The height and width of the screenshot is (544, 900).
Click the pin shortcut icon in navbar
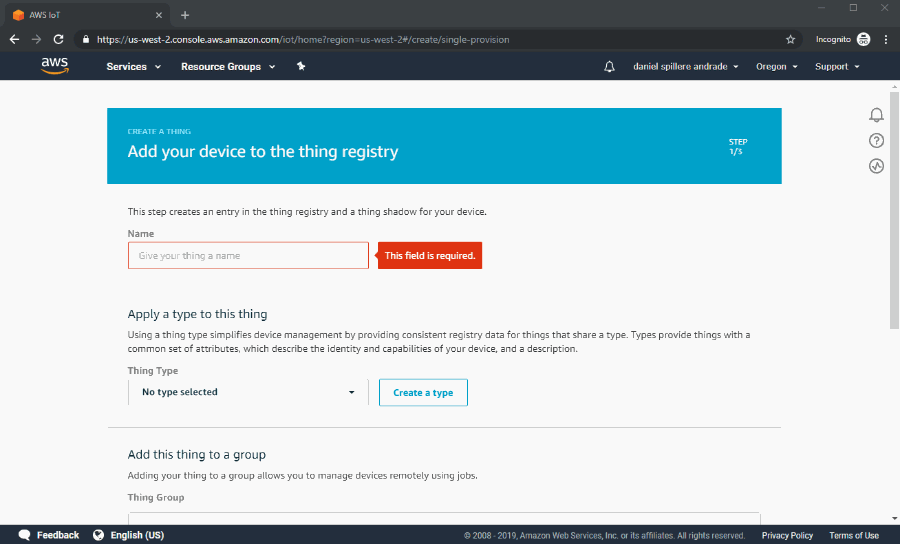301,67
